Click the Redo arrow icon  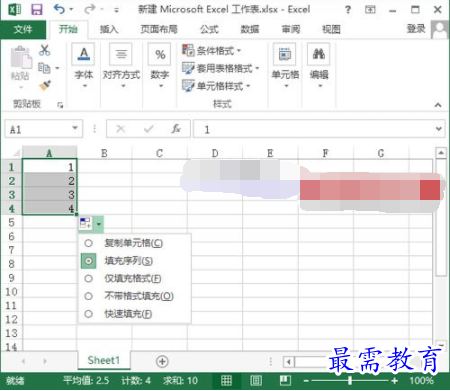tap(89, 9)
